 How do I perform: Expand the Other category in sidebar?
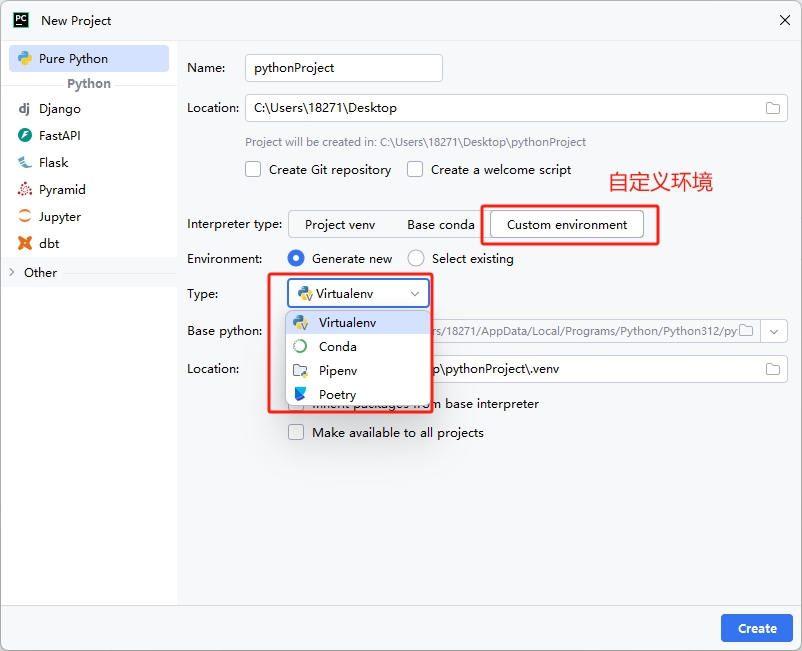12,272
